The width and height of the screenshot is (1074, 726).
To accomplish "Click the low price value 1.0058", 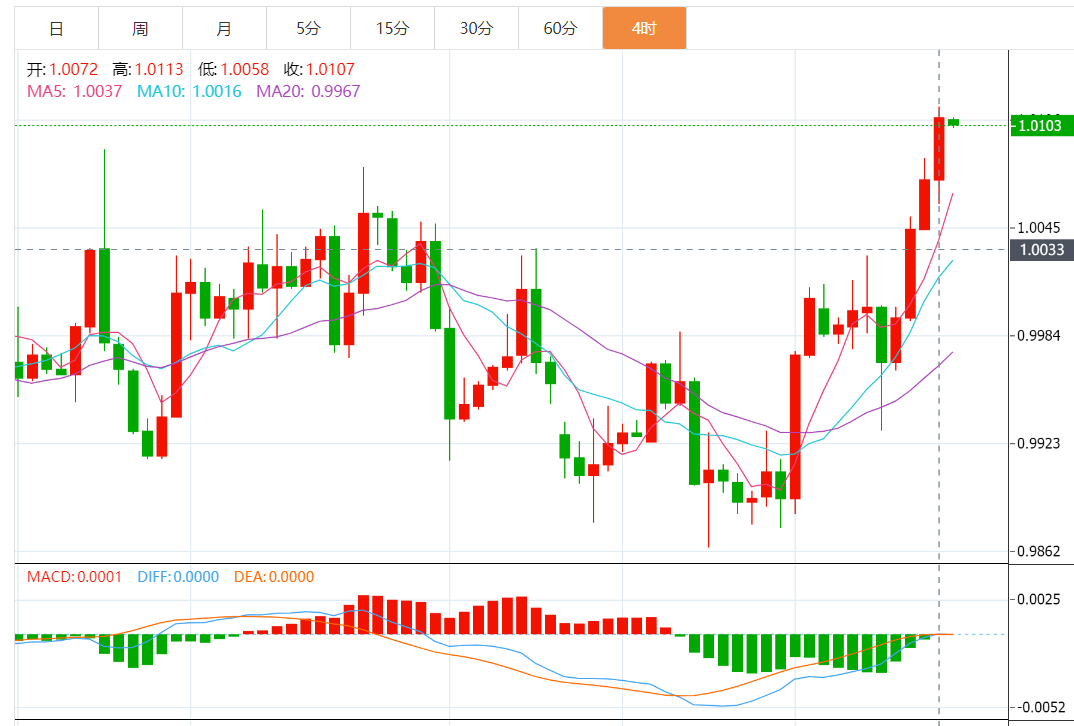I will click(245, 69).
